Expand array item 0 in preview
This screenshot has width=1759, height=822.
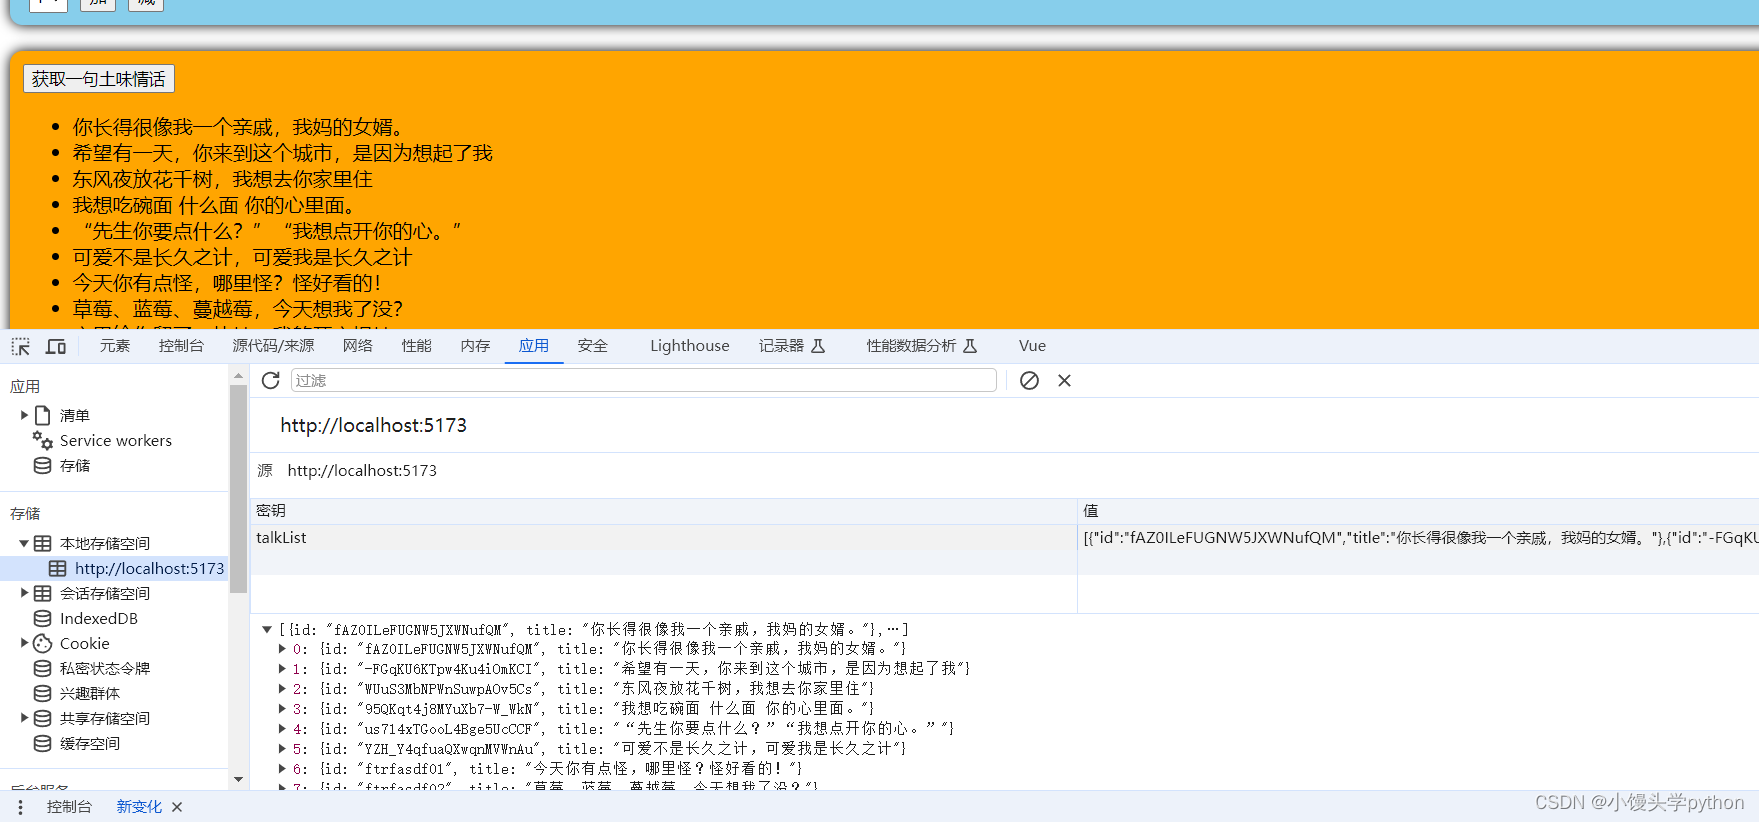[x=282, y=649]
